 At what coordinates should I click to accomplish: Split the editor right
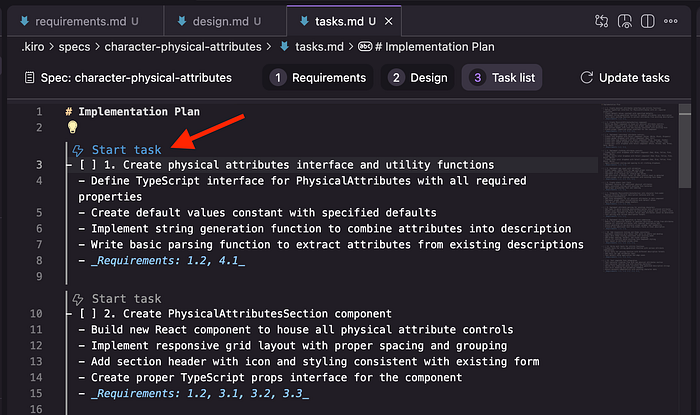coord(650,20)
